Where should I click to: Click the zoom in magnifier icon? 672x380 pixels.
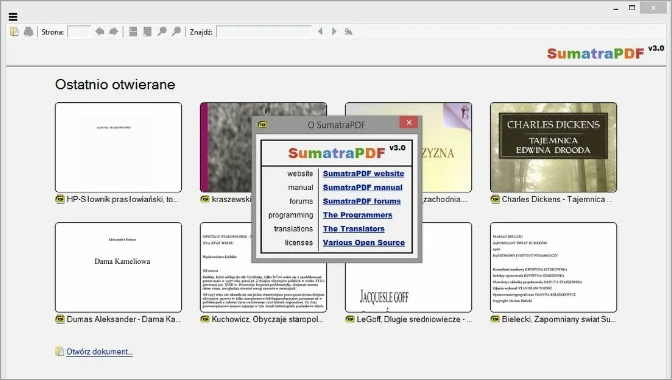[176, 32]
